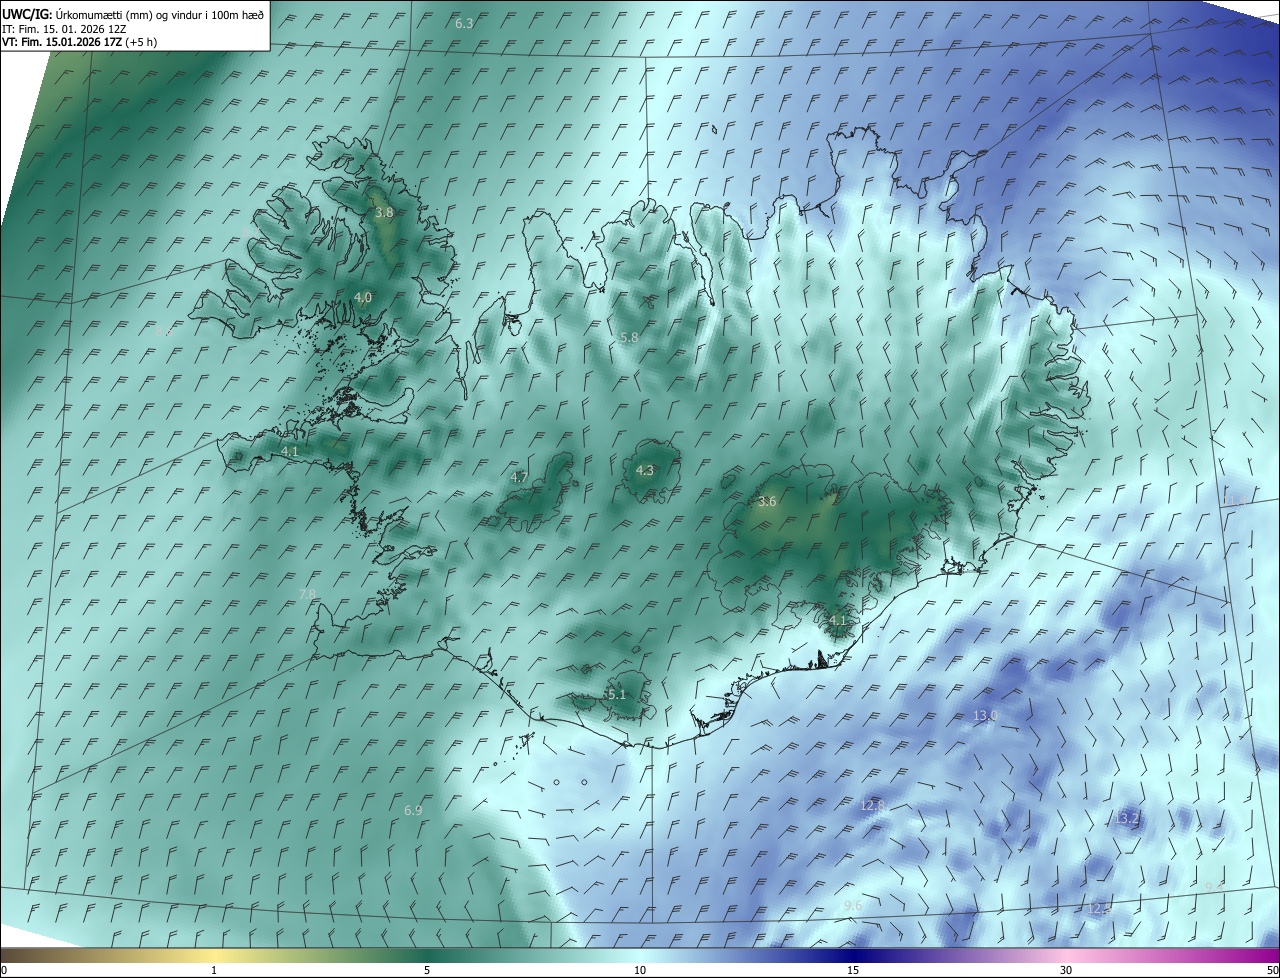Screen dimensions: 1280x978
Task: Click the 30 tick on the color scale
Action: tap(1066, 970)
